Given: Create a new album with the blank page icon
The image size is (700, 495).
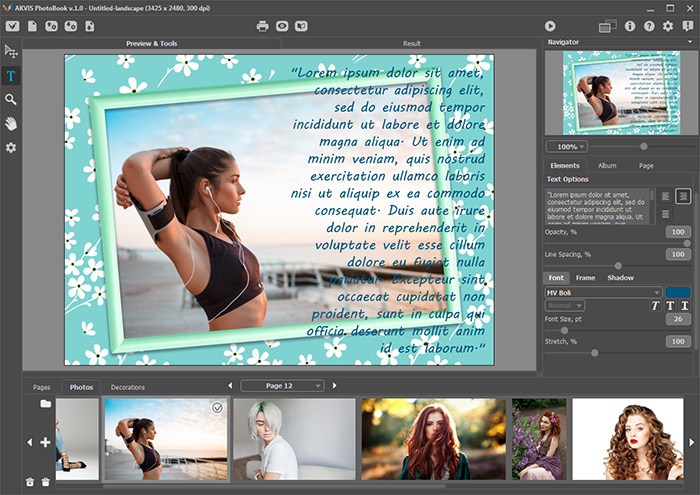Looking at the screenshot, I should point(32,26).
